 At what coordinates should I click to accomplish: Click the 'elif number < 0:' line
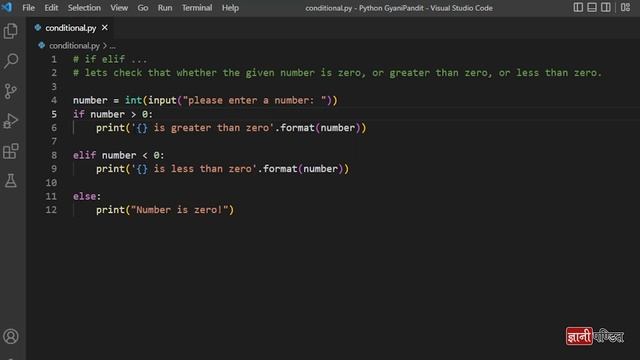click(119, 155)
